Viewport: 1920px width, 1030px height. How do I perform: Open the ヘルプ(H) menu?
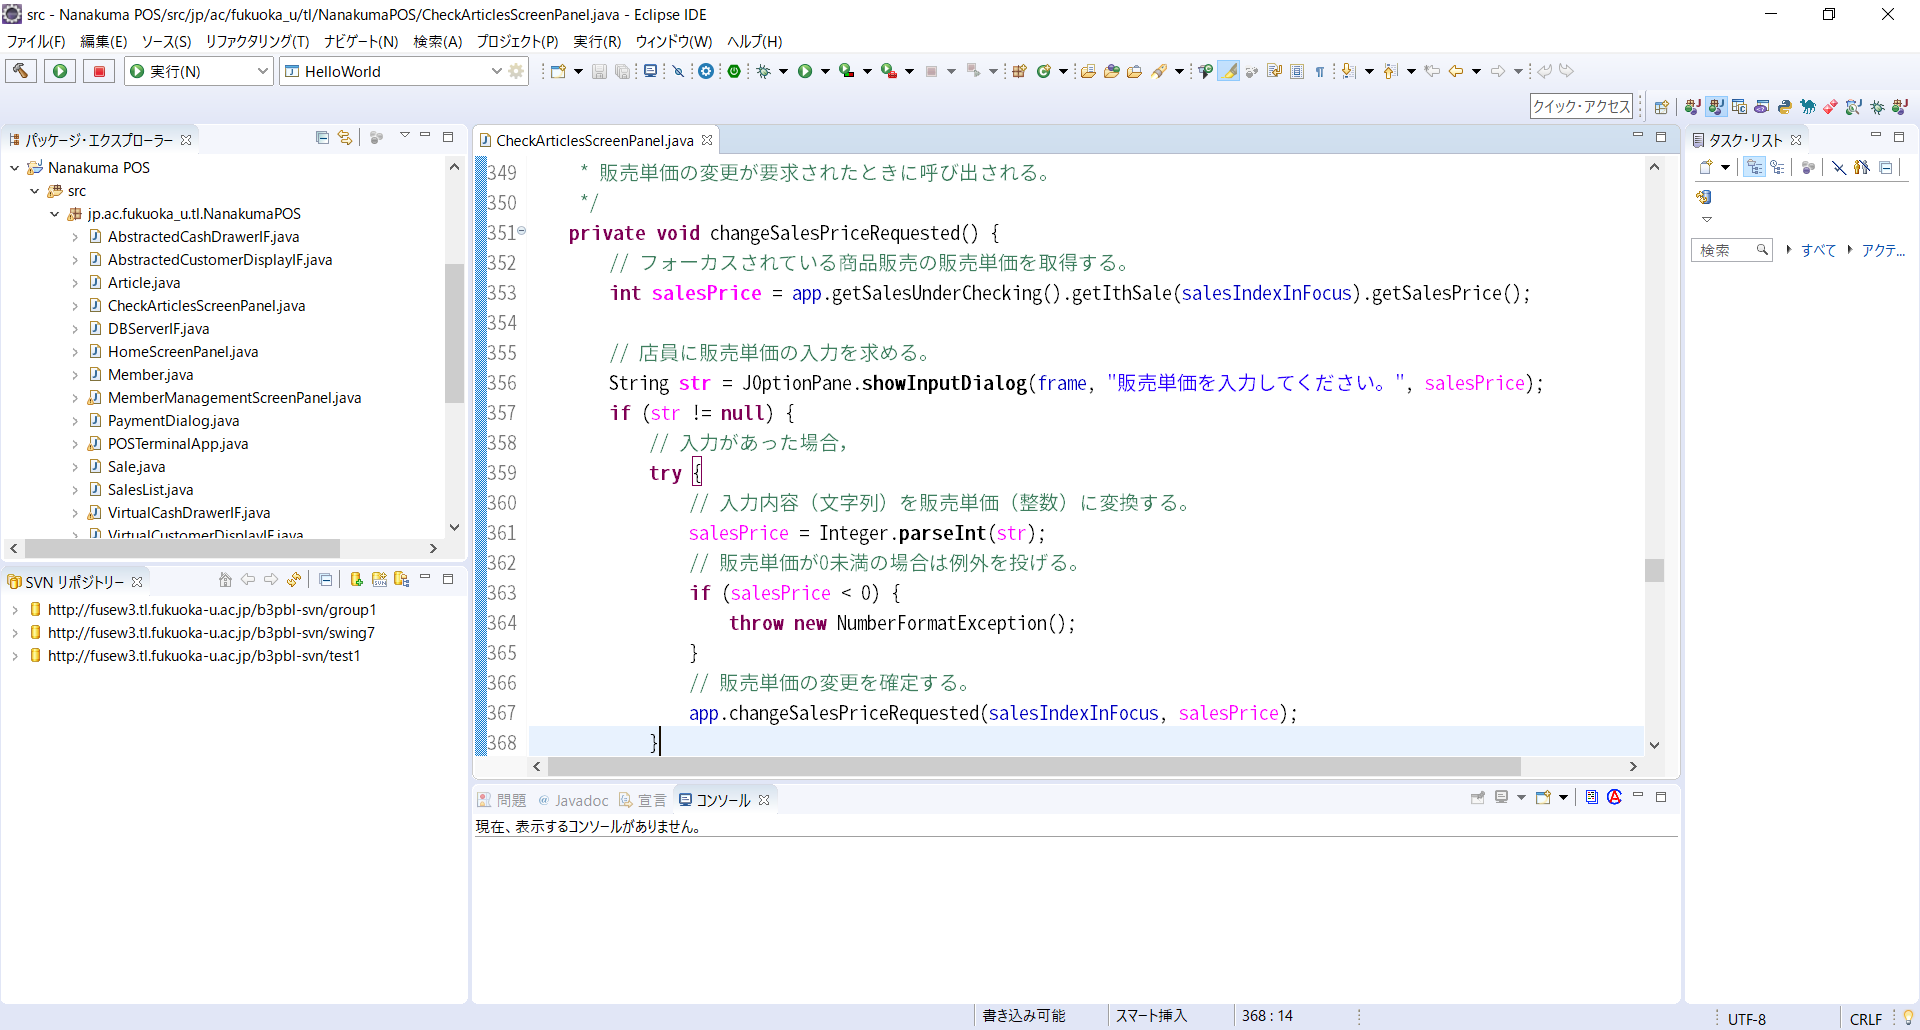coord(754,42)
